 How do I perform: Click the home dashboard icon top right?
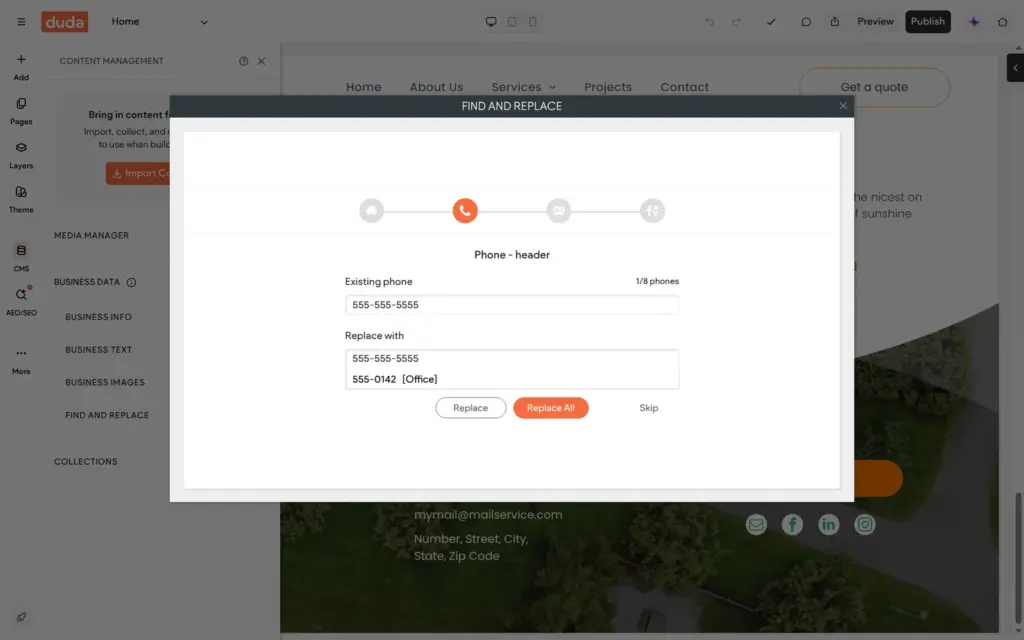coord(1002,22)
